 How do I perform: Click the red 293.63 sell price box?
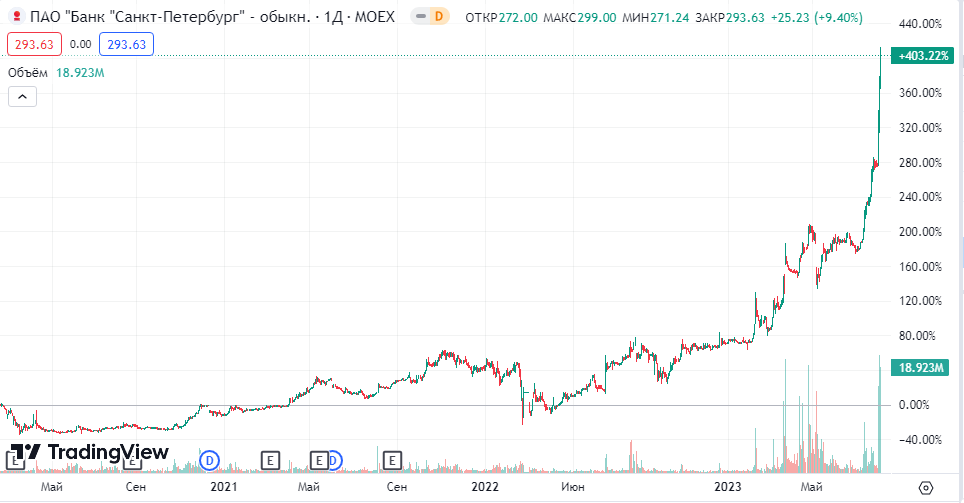tap(34, 44)
